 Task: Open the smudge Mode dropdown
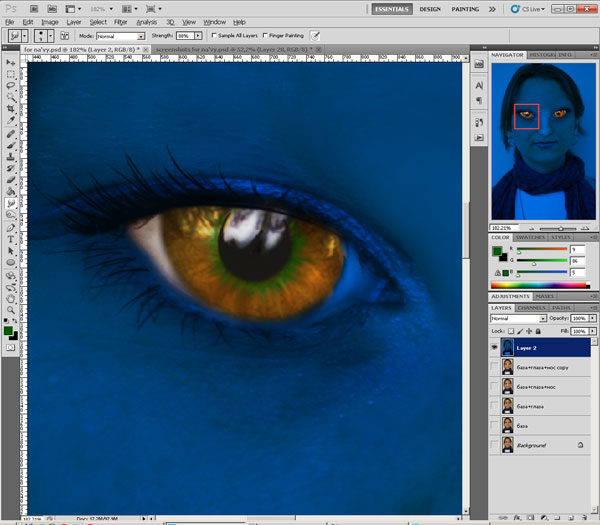pyautogui.click(x=120, y=35)
